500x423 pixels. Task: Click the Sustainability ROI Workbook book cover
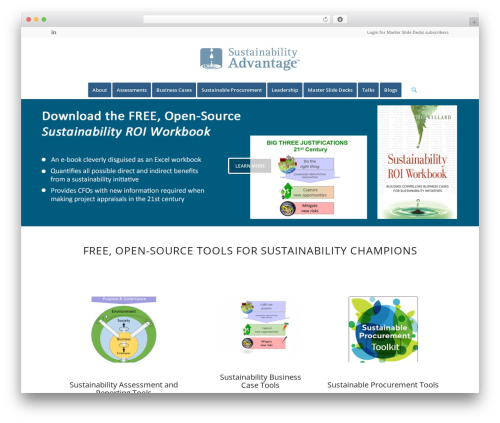click(417, 162)
